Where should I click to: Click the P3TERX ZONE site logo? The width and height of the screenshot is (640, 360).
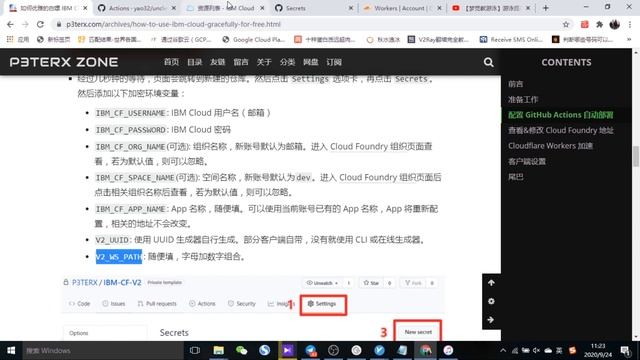pos(64,62)
